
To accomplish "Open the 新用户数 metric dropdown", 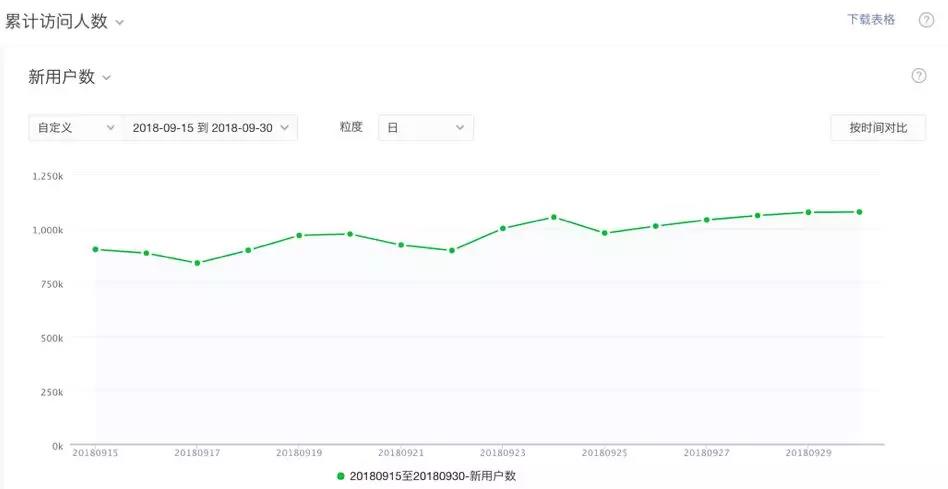I will pyautogui.click(x=70, y=77).
